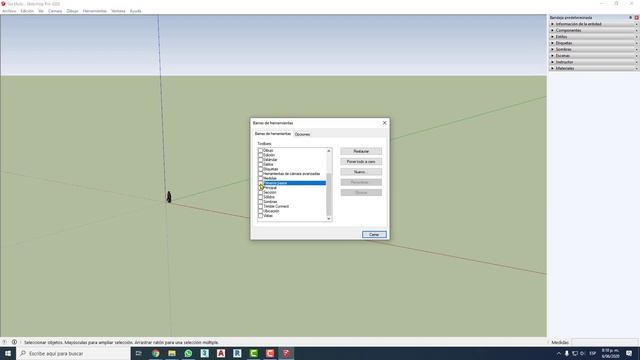Screen dimensions: 640x360
Task: Click the status bar help question icon
Action: pyautogui.click(x=4, y=342)
